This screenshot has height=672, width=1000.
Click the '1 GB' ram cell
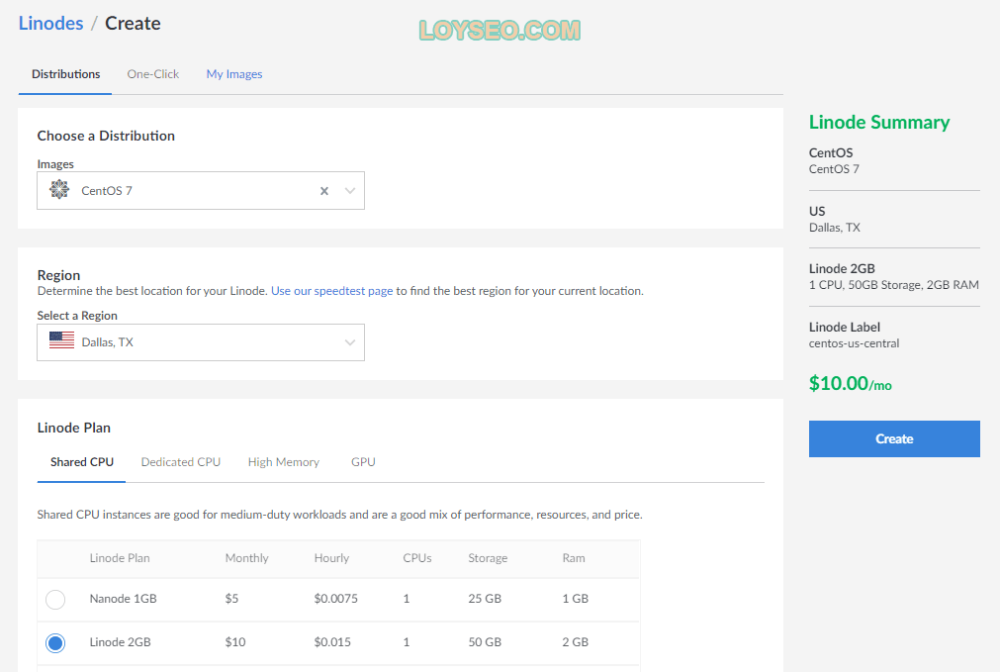[575, 599]
